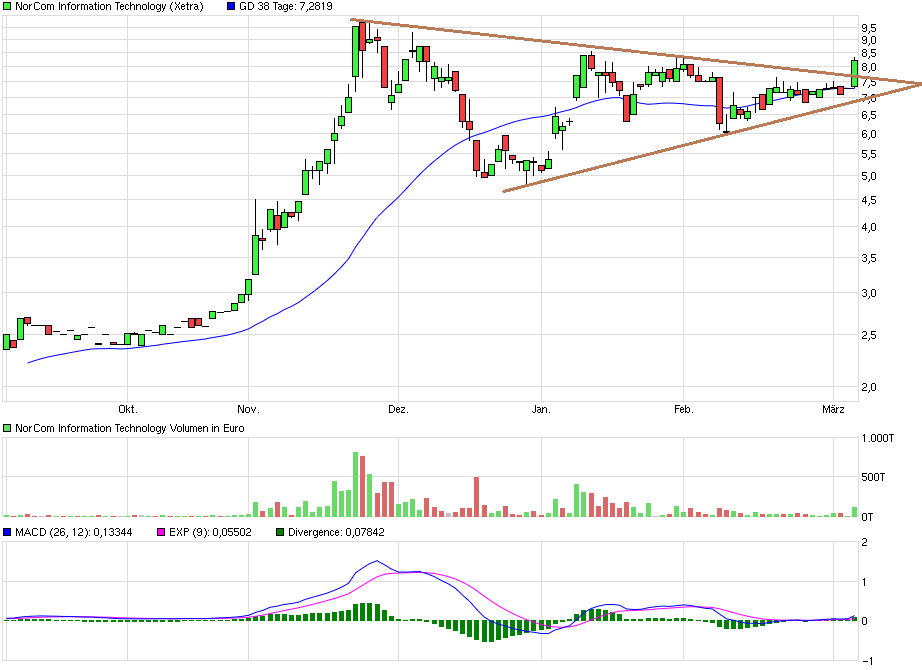This screenshot has width=922, height=670.
Task: Click the MACD axis value 2
Action: 864,542
